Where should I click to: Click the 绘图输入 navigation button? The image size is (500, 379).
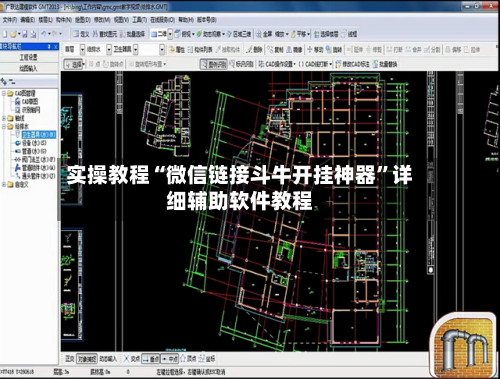pyautogui.click(x=29, y=68)
